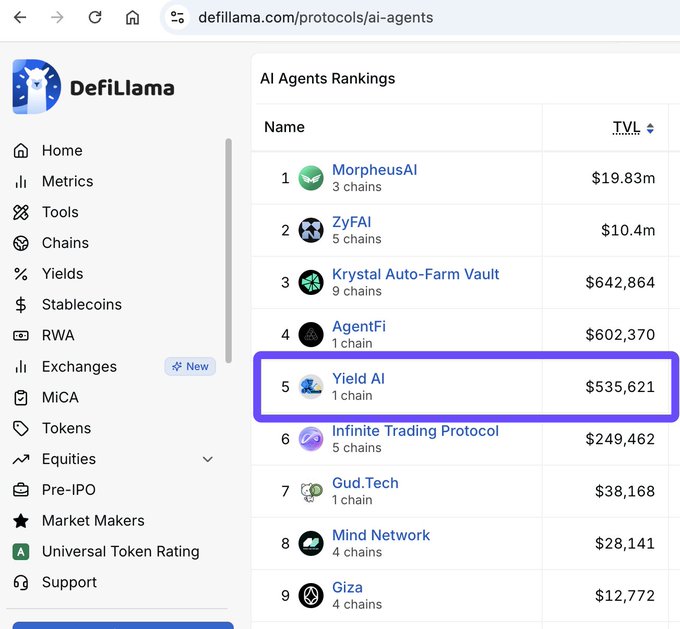Click the Support headset icon

[21, 582]
